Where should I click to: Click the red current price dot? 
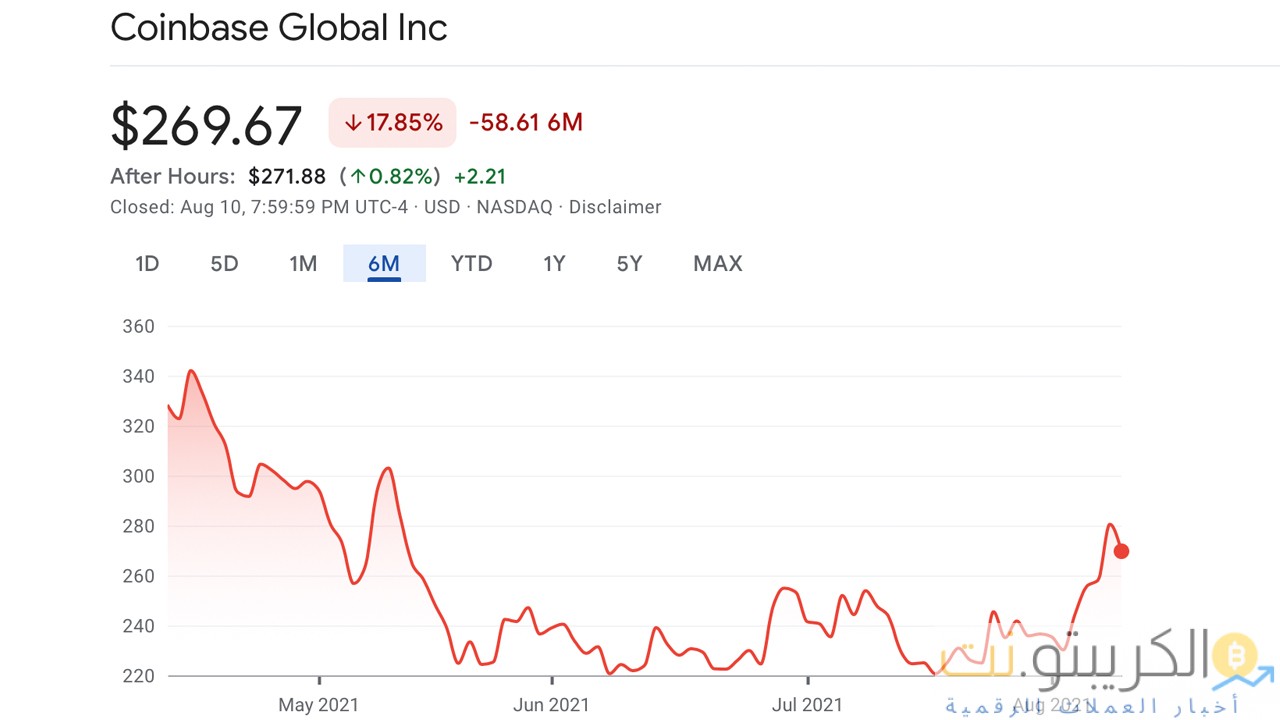tap(1121, 551)
